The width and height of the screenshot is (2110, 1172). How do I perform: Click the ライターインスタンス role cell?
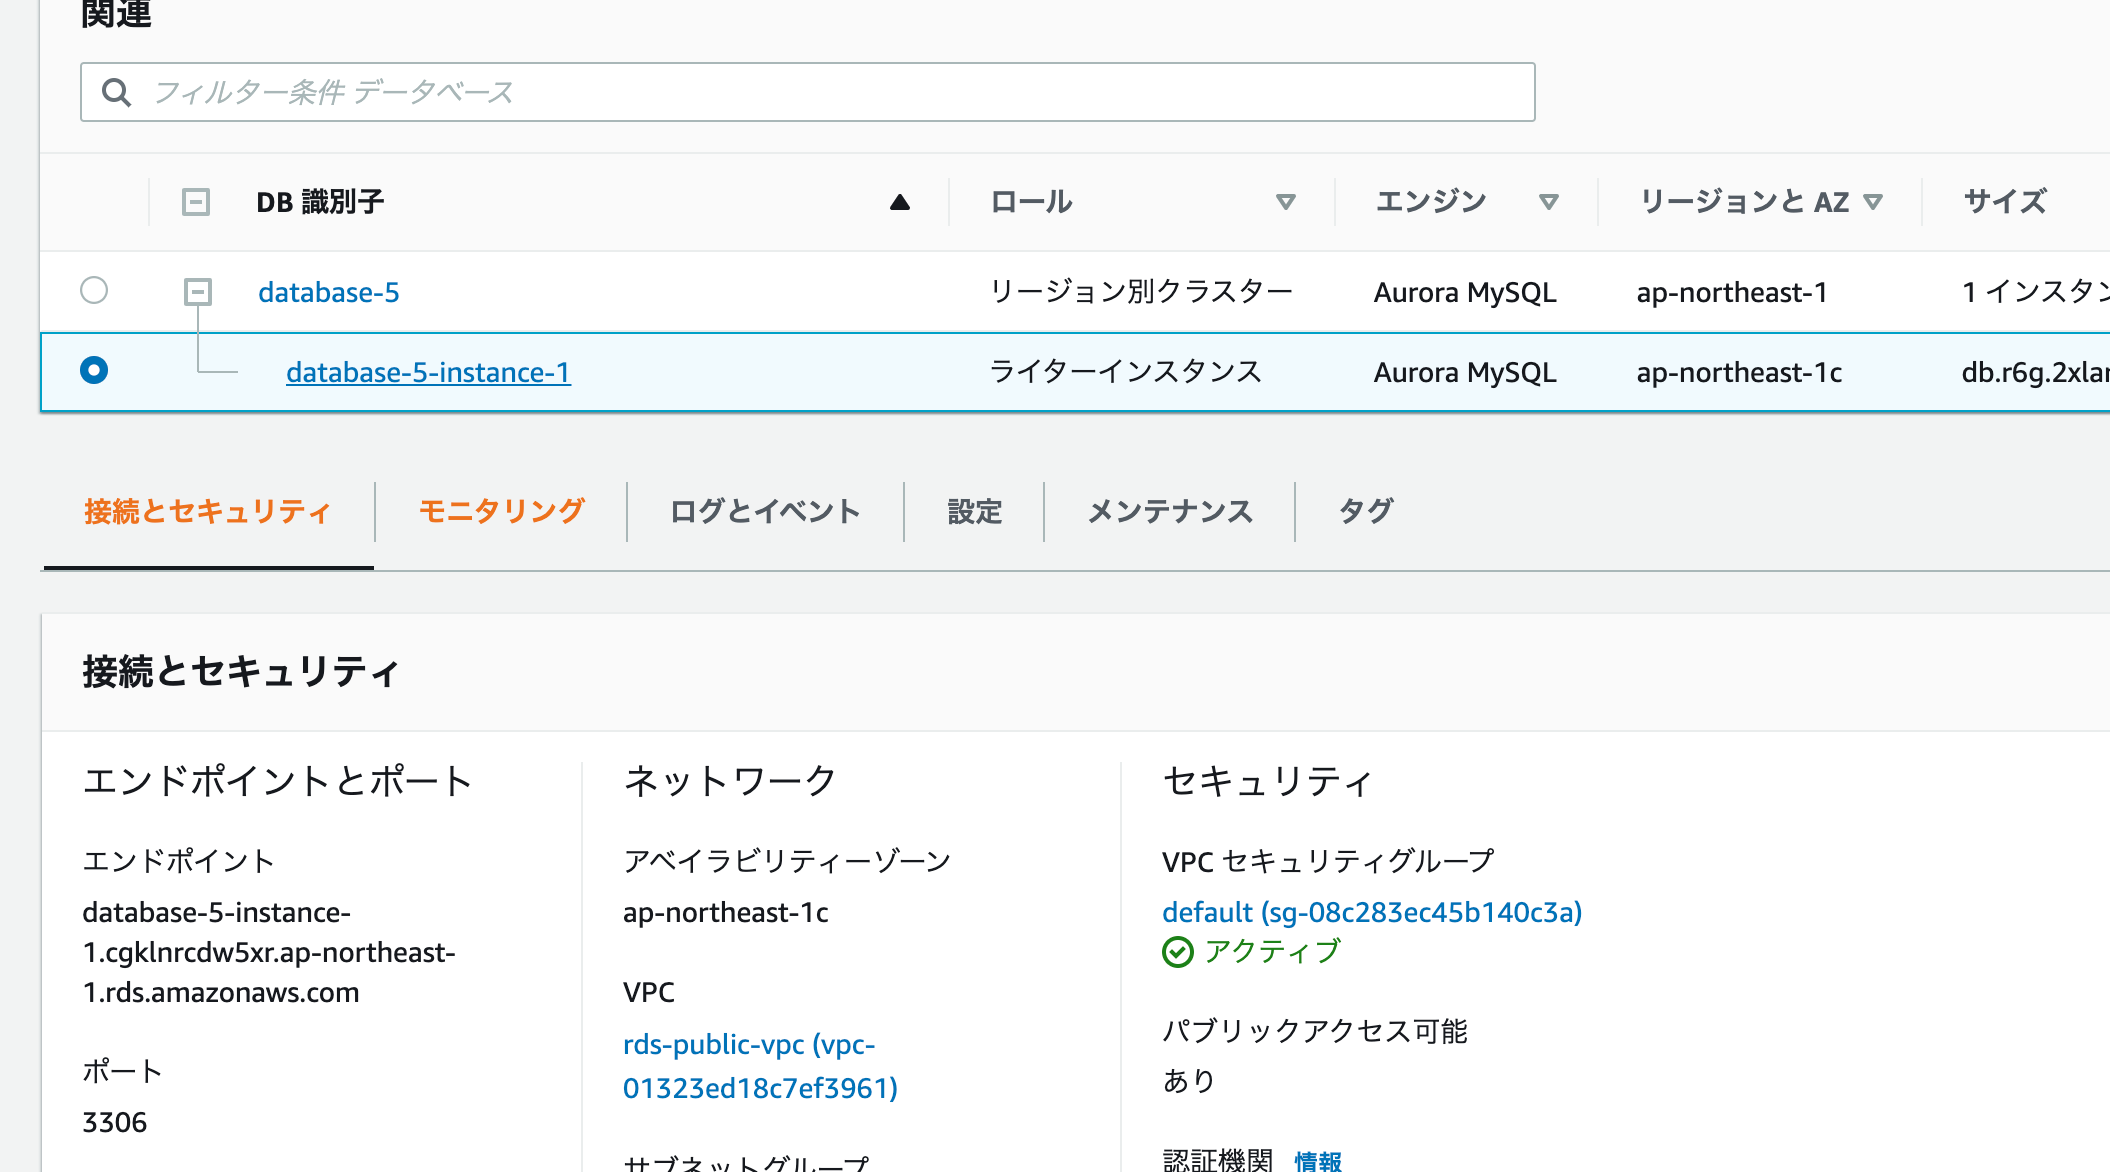(1125, 372)
